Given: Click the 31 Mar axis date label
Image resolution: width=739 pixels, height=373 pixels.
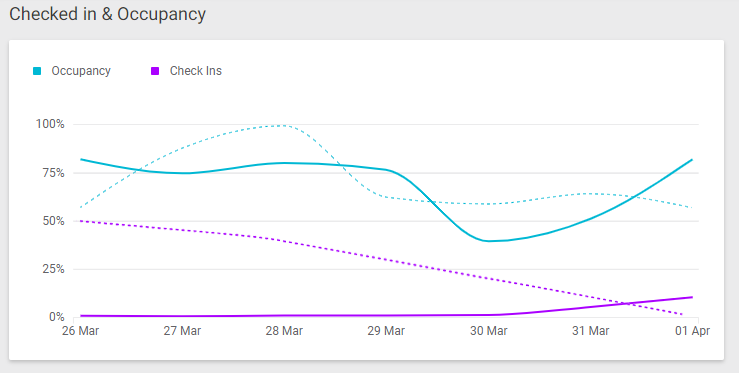Looking at the screenshot, I should [591, 331].
